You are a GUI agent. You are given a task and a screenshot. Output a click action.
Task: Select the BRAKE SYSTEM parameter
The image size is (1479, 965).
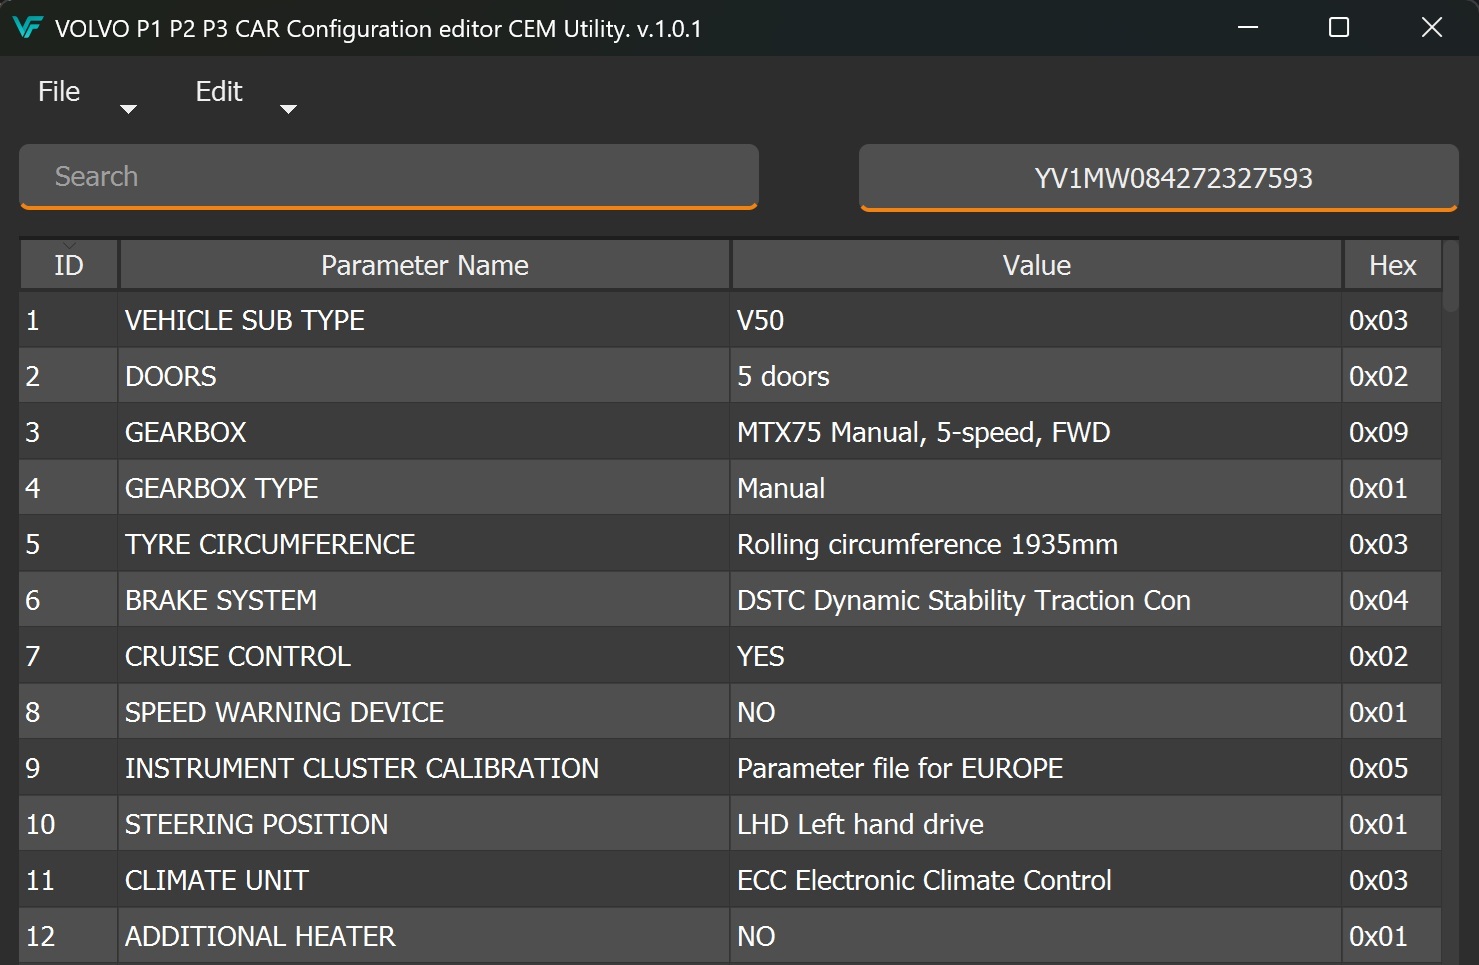pyautogui.click(x=424, y=600)
